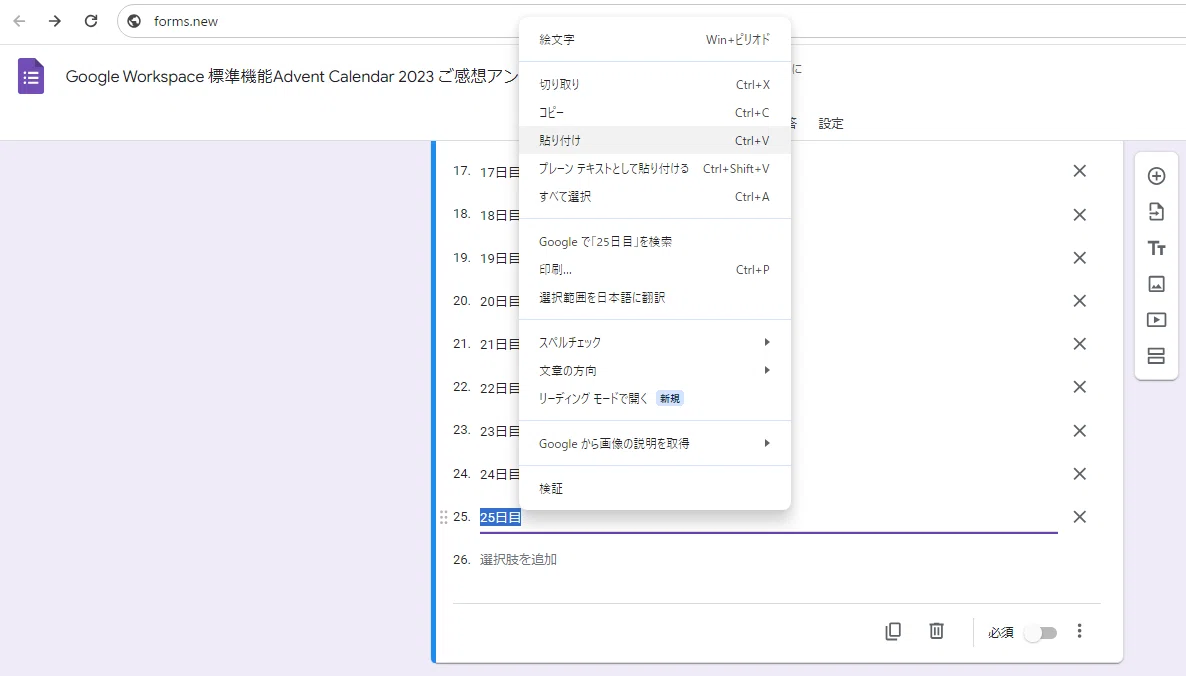Add a video from the sidebar

(x=1157, y=320)
